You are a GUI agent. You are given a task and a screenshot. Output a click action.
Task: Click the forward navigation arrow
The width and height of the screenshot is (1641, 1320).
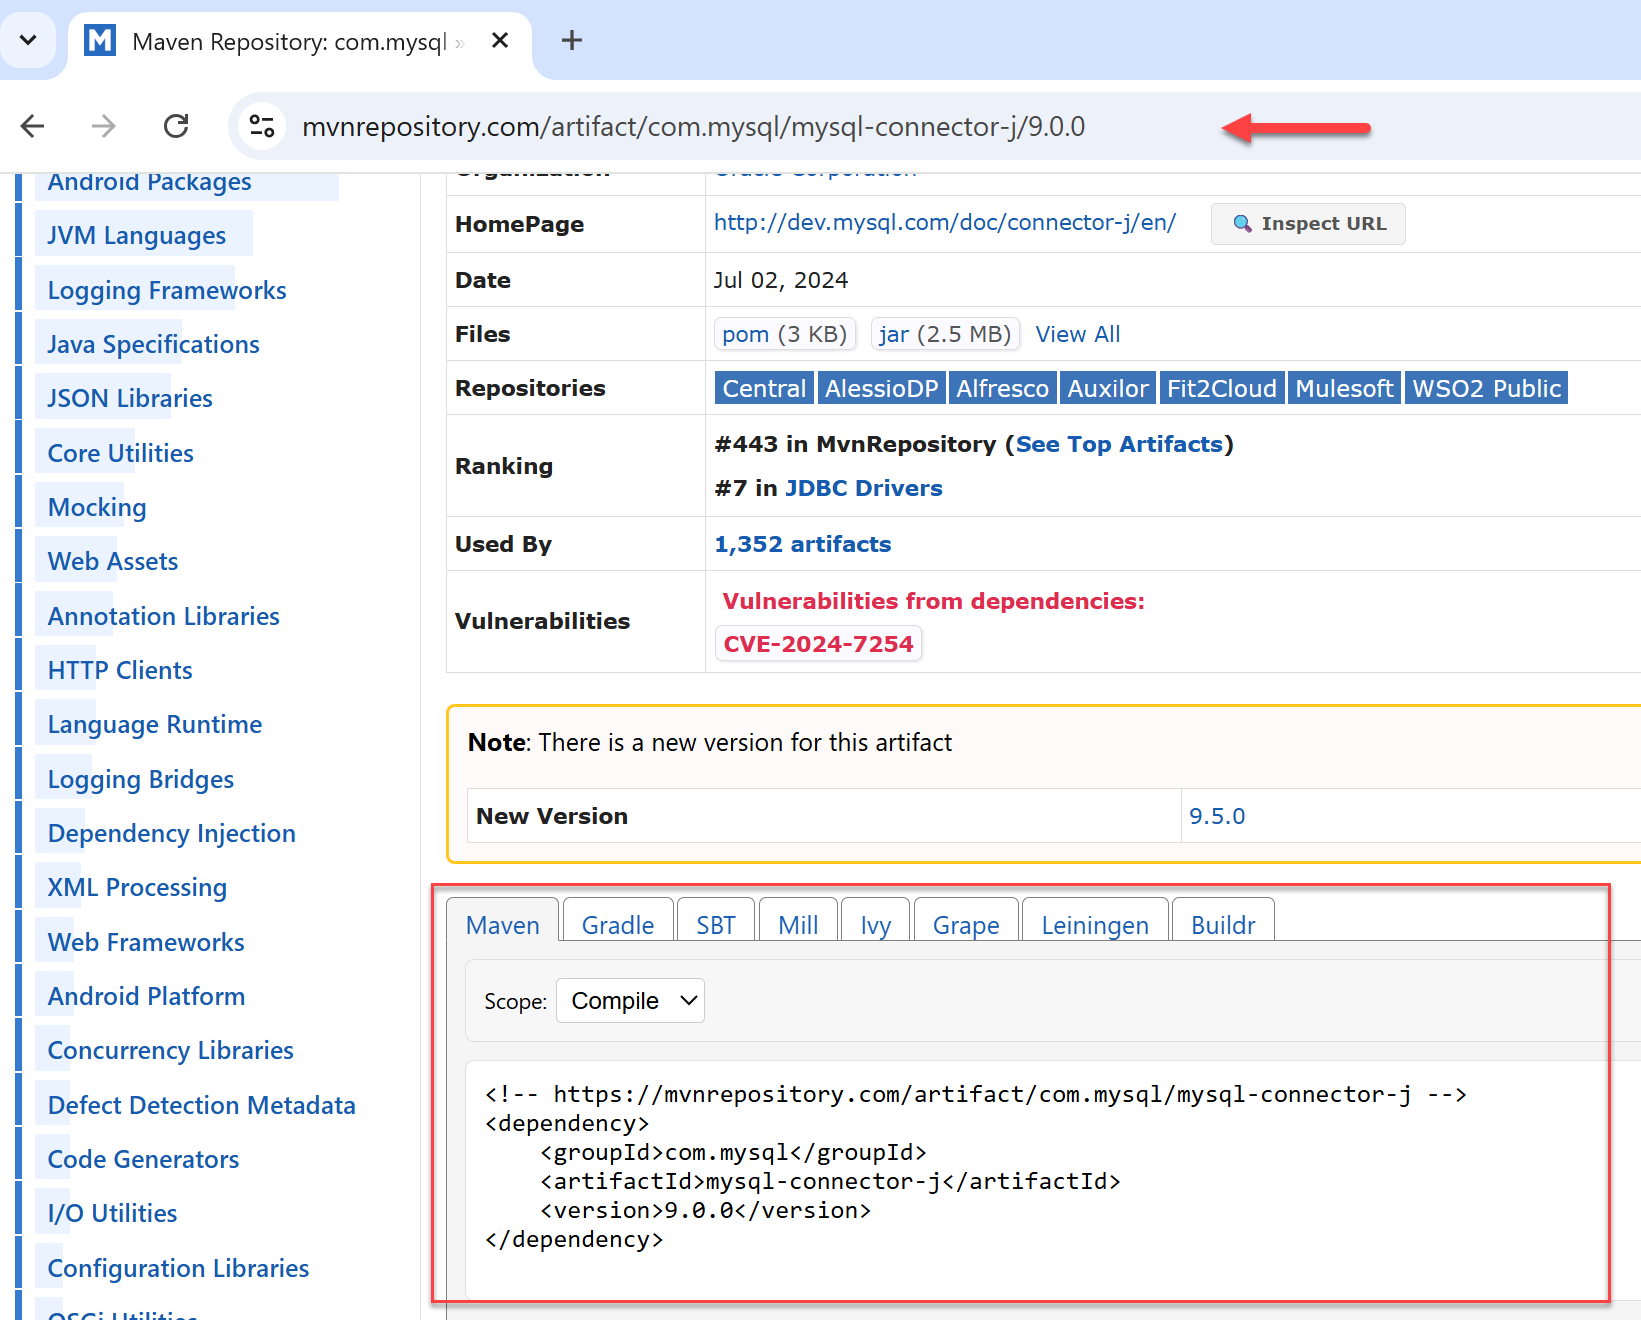103,126
